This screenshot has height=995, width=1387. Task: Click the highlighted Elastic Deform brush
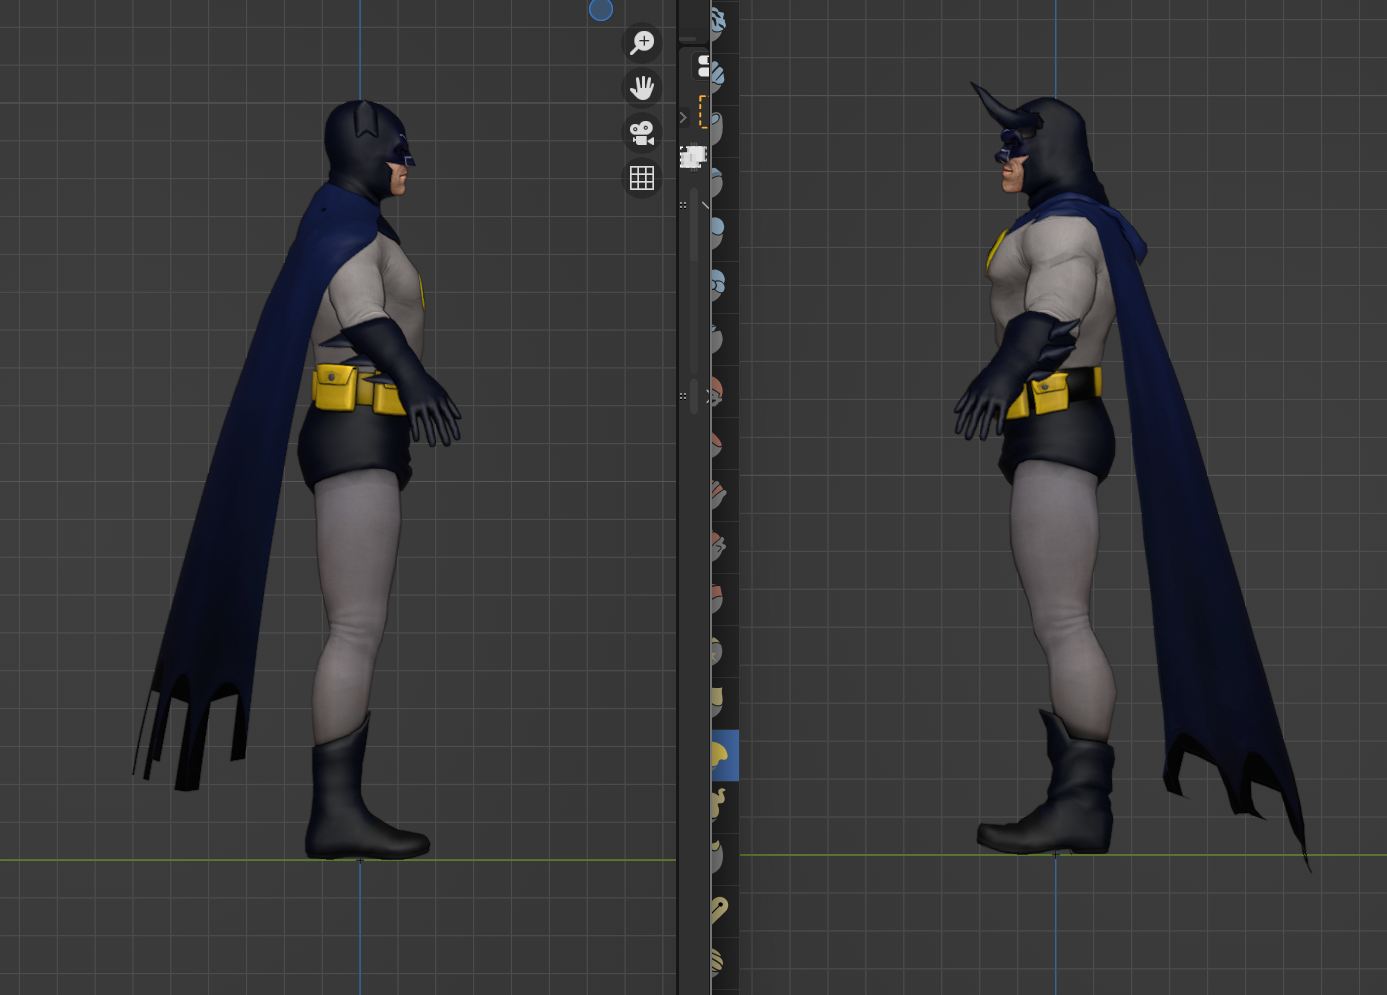725,755
